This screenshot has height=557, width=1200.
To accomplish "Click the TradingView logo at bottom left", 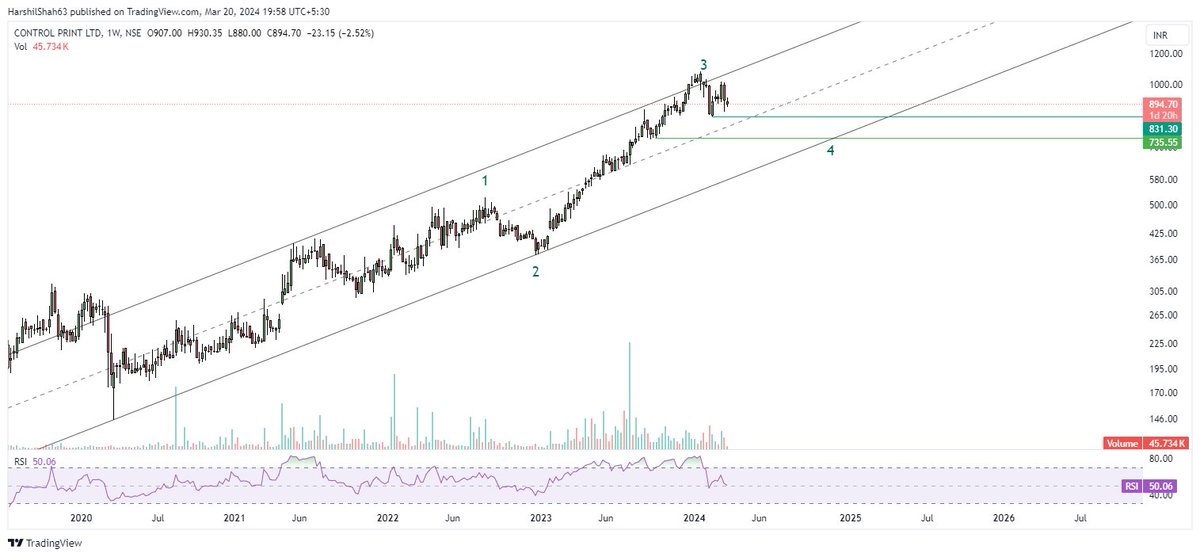I will [x=44, y=544].
